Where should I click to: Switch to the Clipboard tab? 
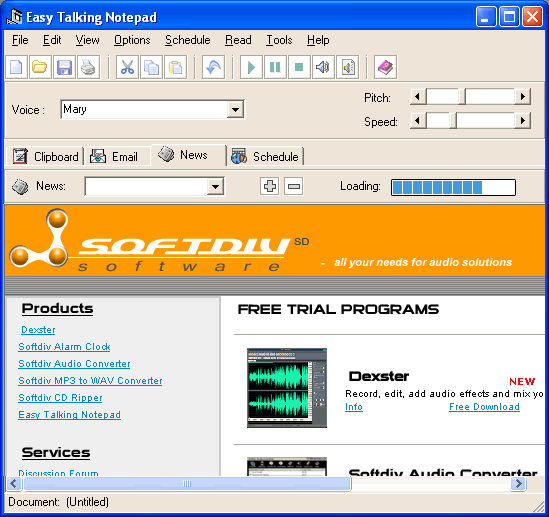pos(45,156)
